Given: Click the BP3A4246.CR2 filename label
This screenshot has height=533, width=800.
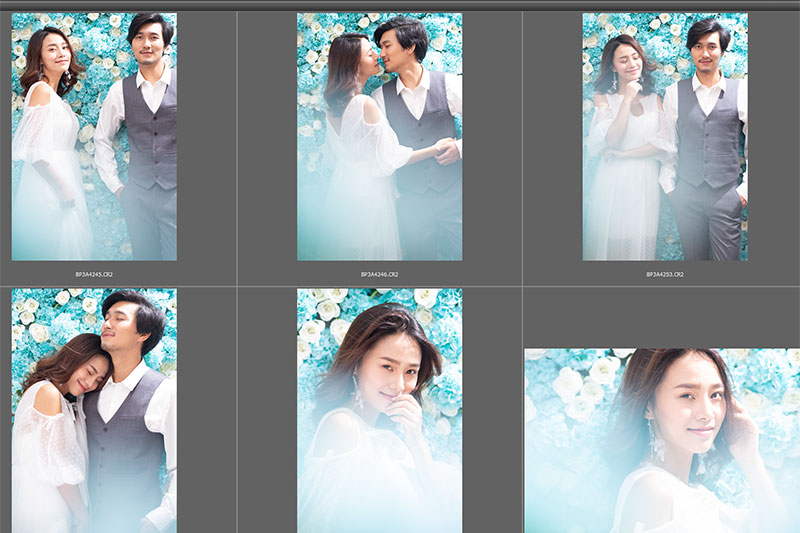Looking at the screenshot, I should tap(380, 274).
